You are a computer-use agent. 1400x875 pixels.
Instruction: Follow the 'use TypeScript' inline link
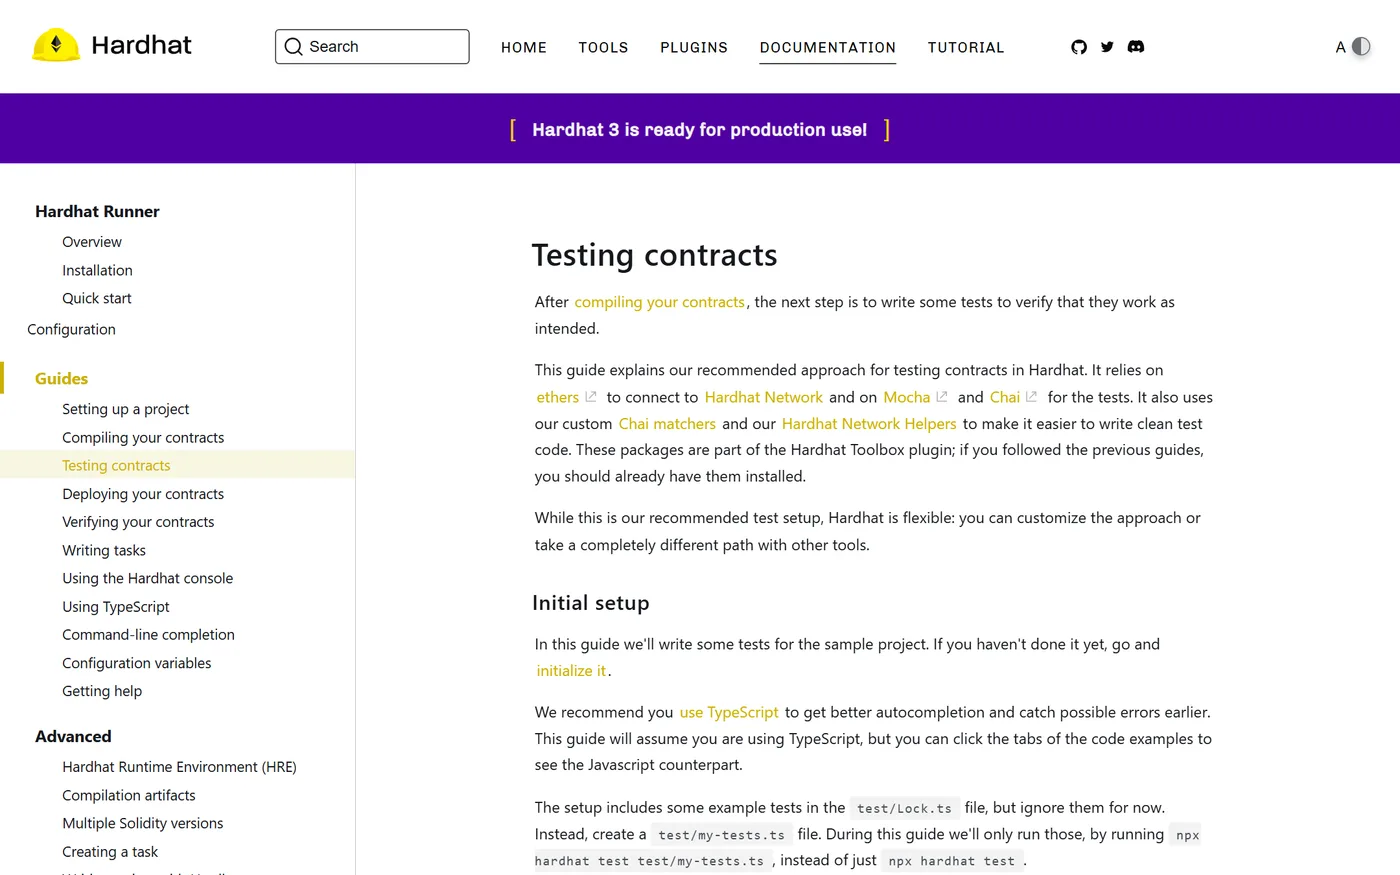tap(729, 712)
